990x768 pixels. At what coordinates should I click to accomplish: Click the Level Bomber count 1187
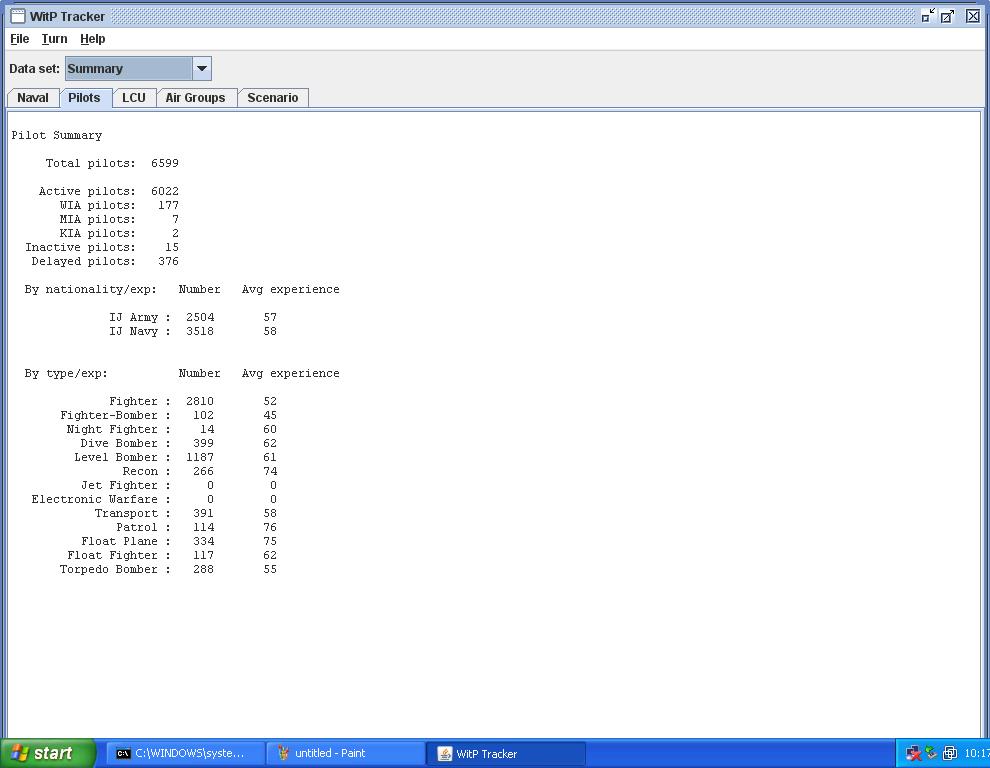pyautogui.click(x=200, y=457)
